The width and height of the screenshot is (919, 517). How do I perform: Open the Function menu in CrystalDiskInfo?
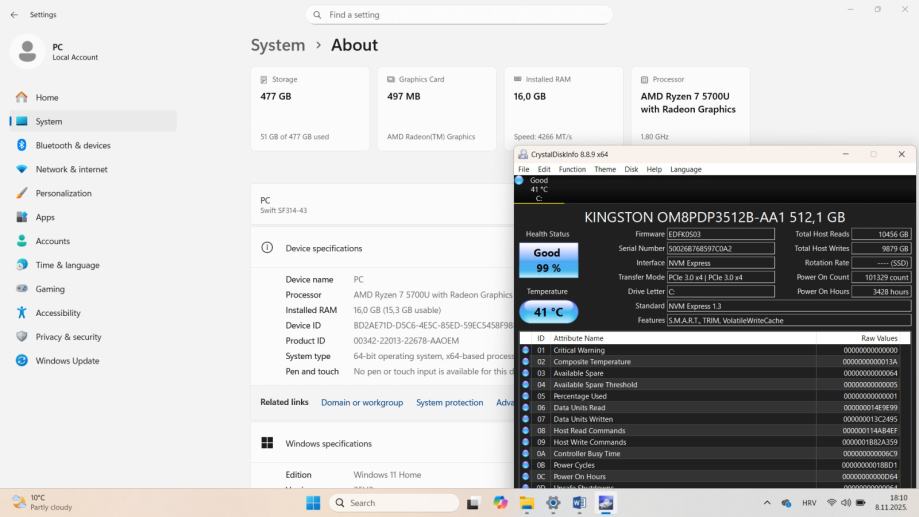[572, 169]
